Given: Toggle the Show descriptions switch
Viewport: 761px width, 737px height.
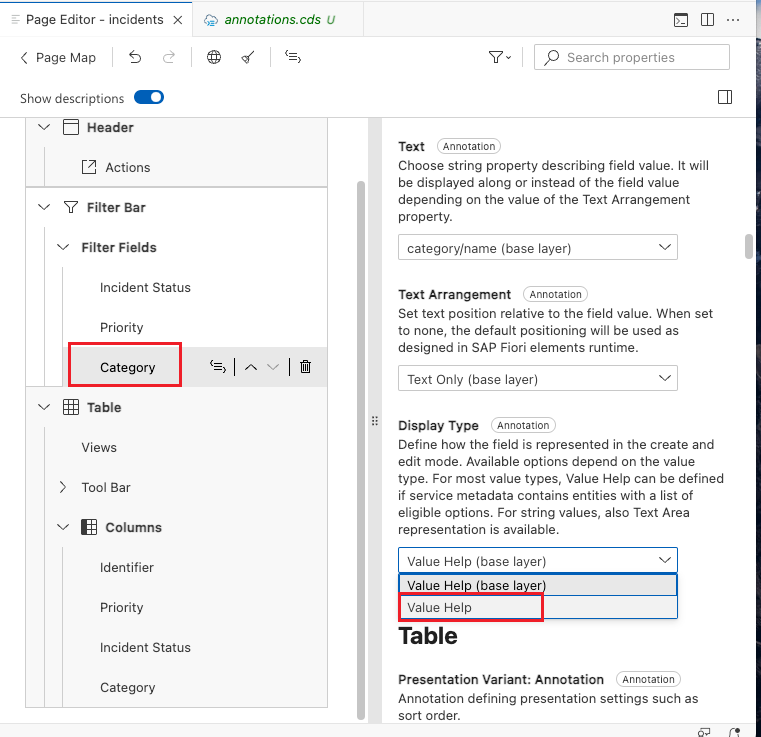Looking at the screenshot, I should tap(149, 98).
